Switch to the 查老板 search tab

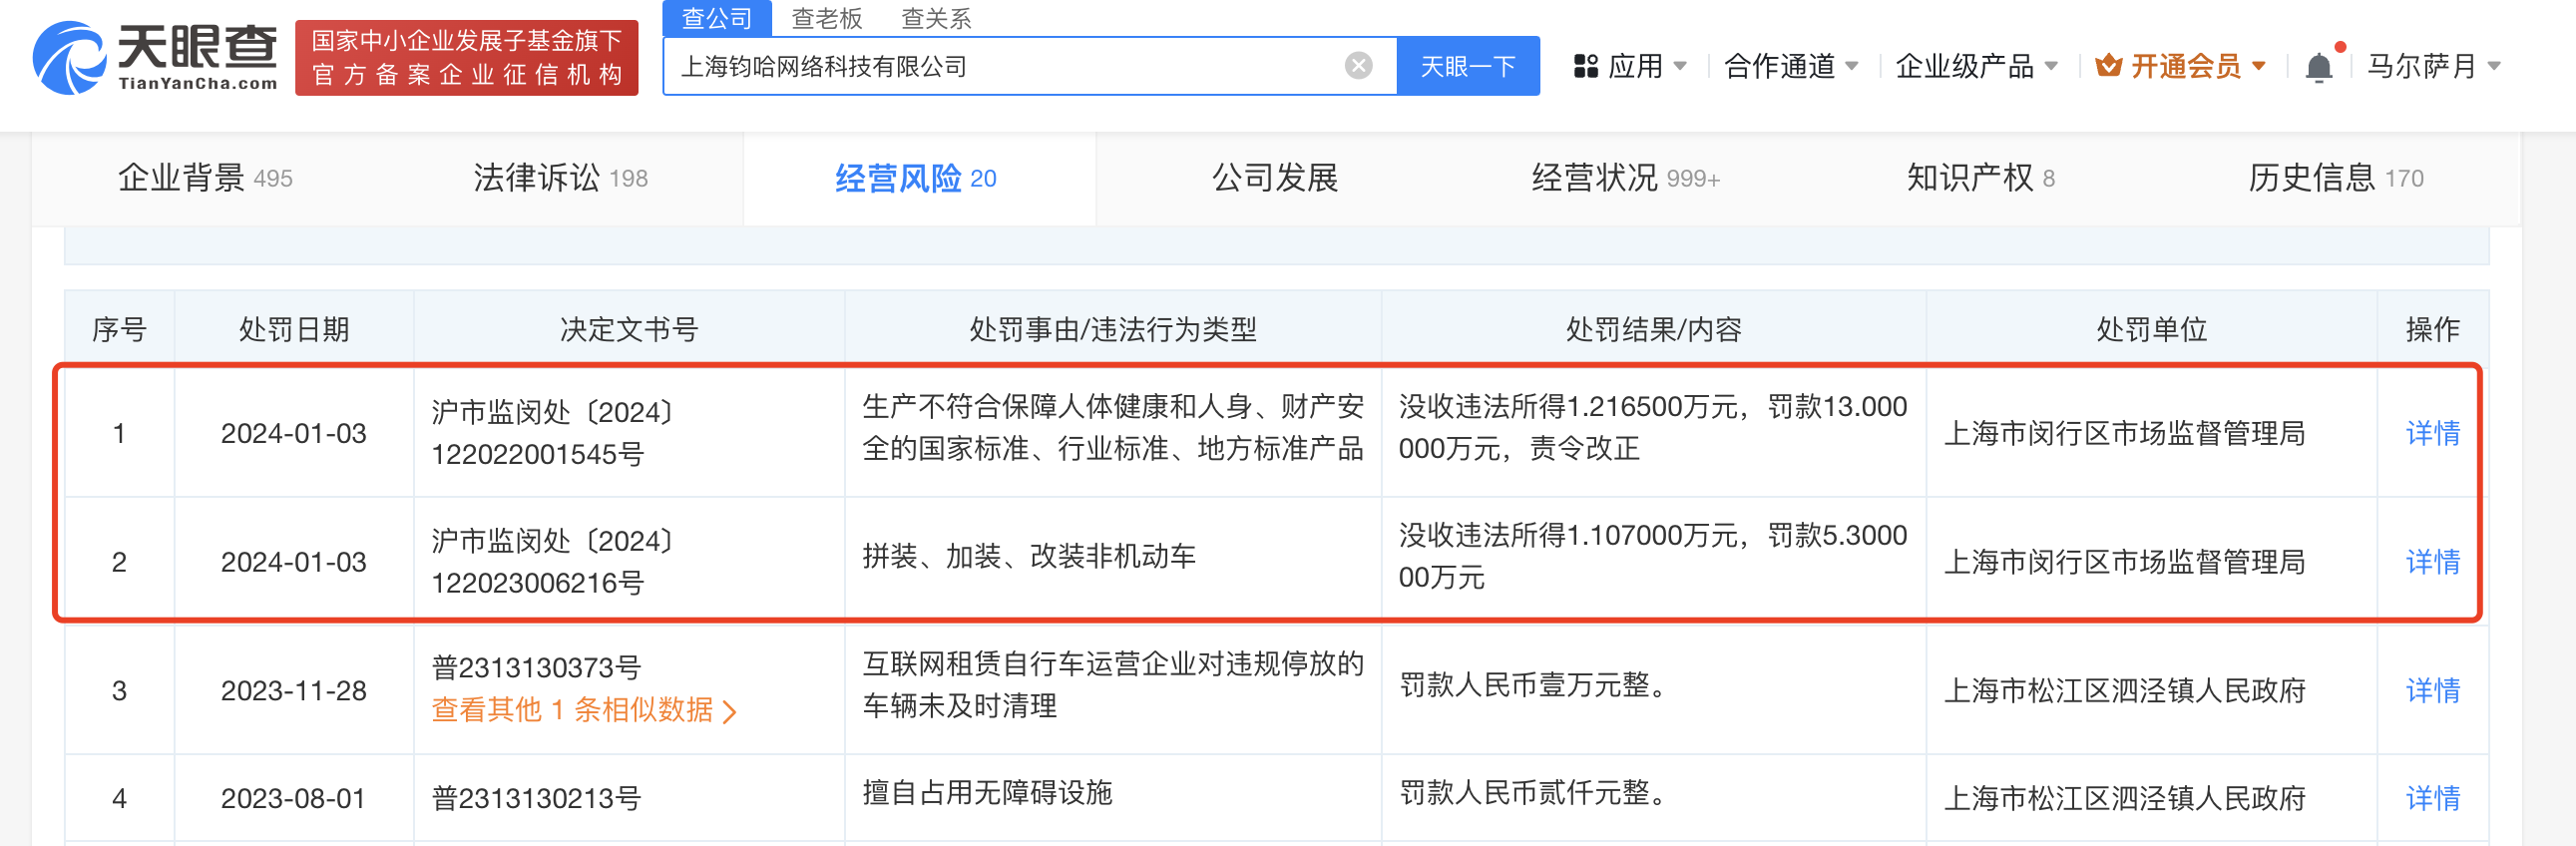(x=826, y=18)
